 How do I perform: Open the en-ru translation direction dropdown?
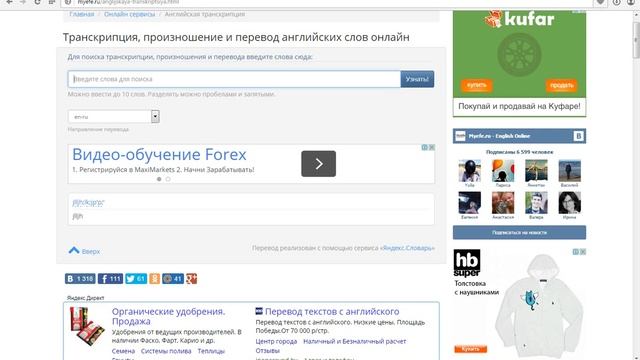(x=113, y=117)
